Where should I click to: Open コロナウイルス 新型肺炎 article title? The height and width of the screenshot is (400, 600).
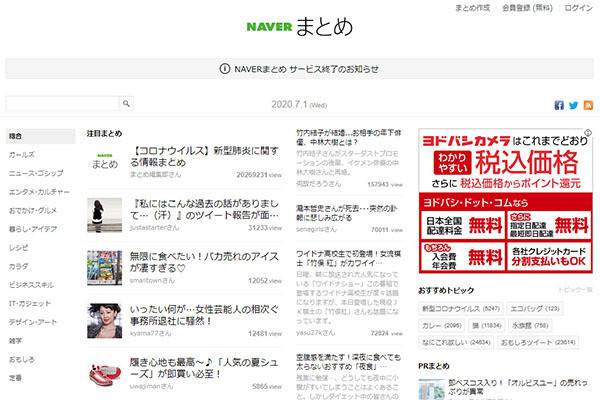[204, 157]
